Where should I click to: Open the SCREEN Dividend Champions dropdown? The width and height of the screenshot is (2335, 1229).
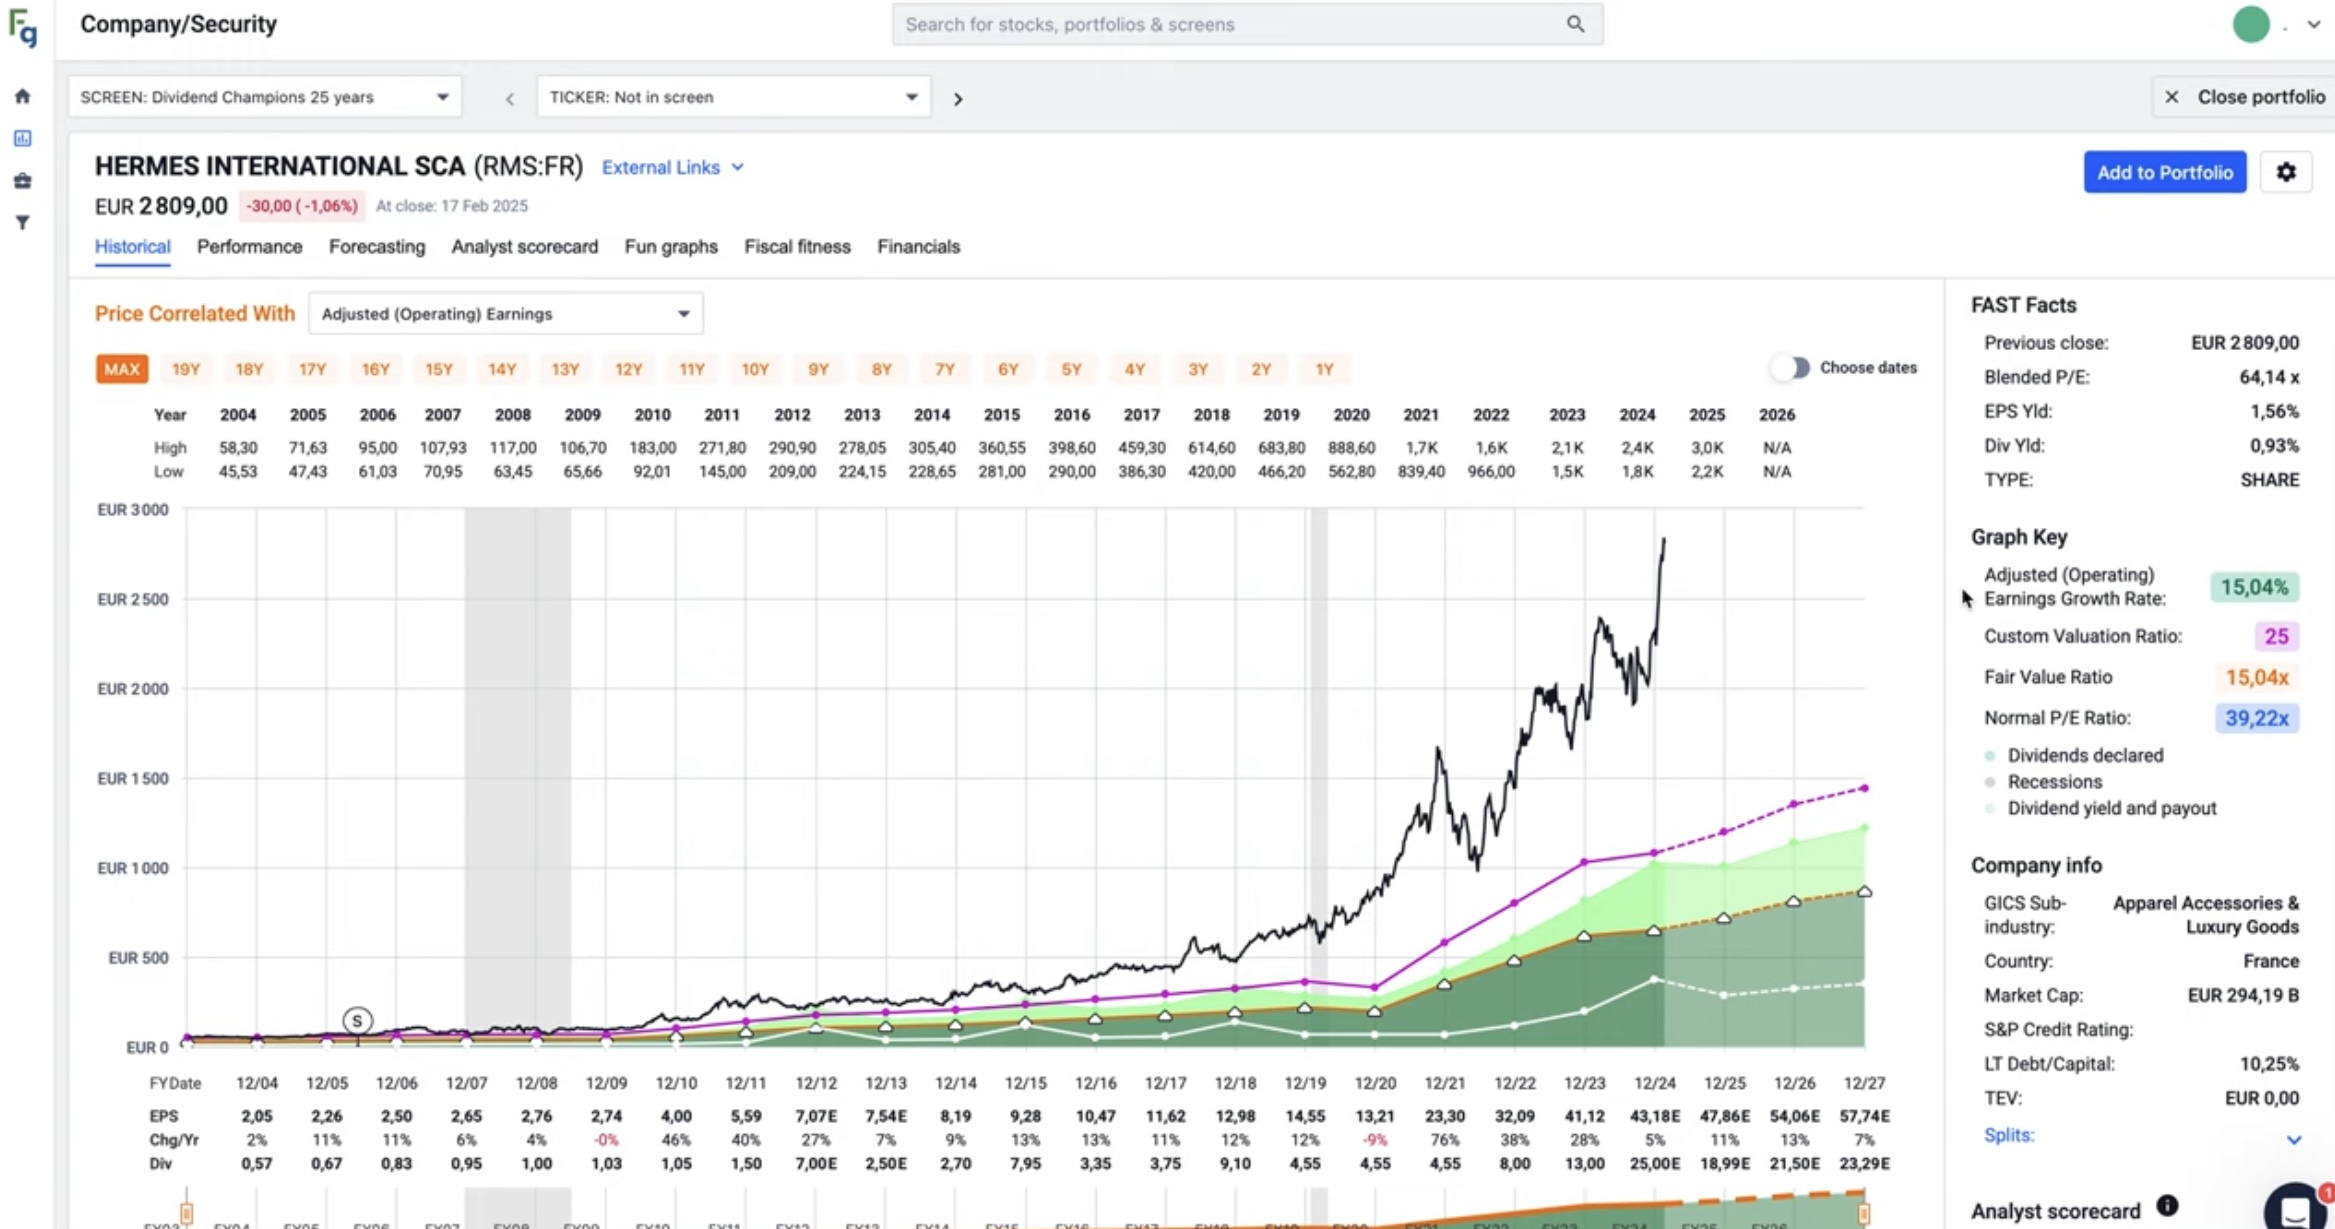[x=265, y=97]
